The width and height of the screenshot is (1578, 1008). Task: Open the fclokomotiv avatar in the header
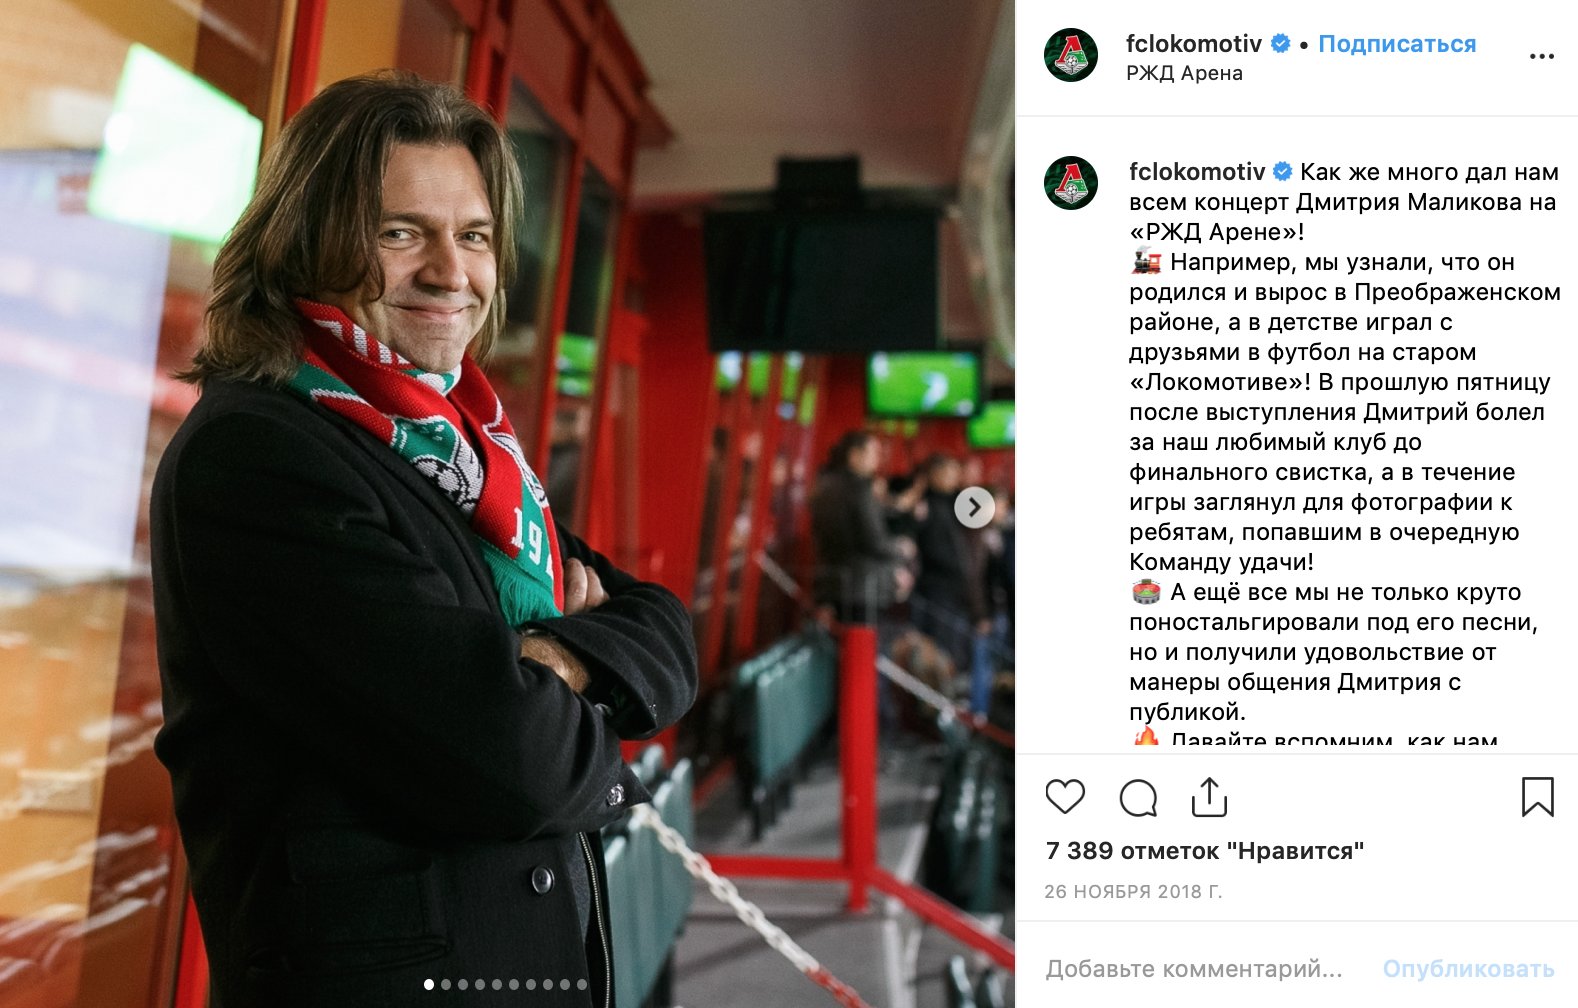(x=1071, y=55)
